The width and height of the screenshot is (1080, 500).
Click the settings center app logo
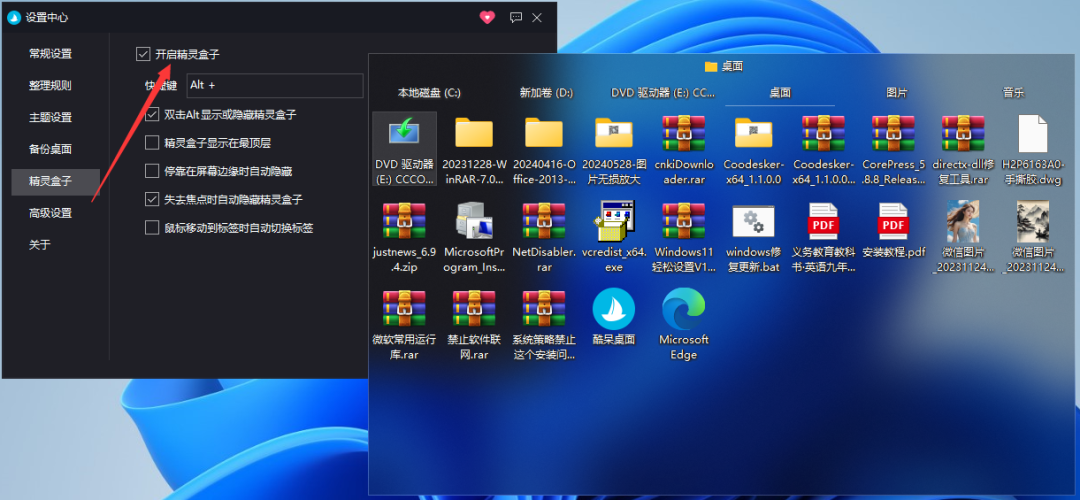(14, 18)
